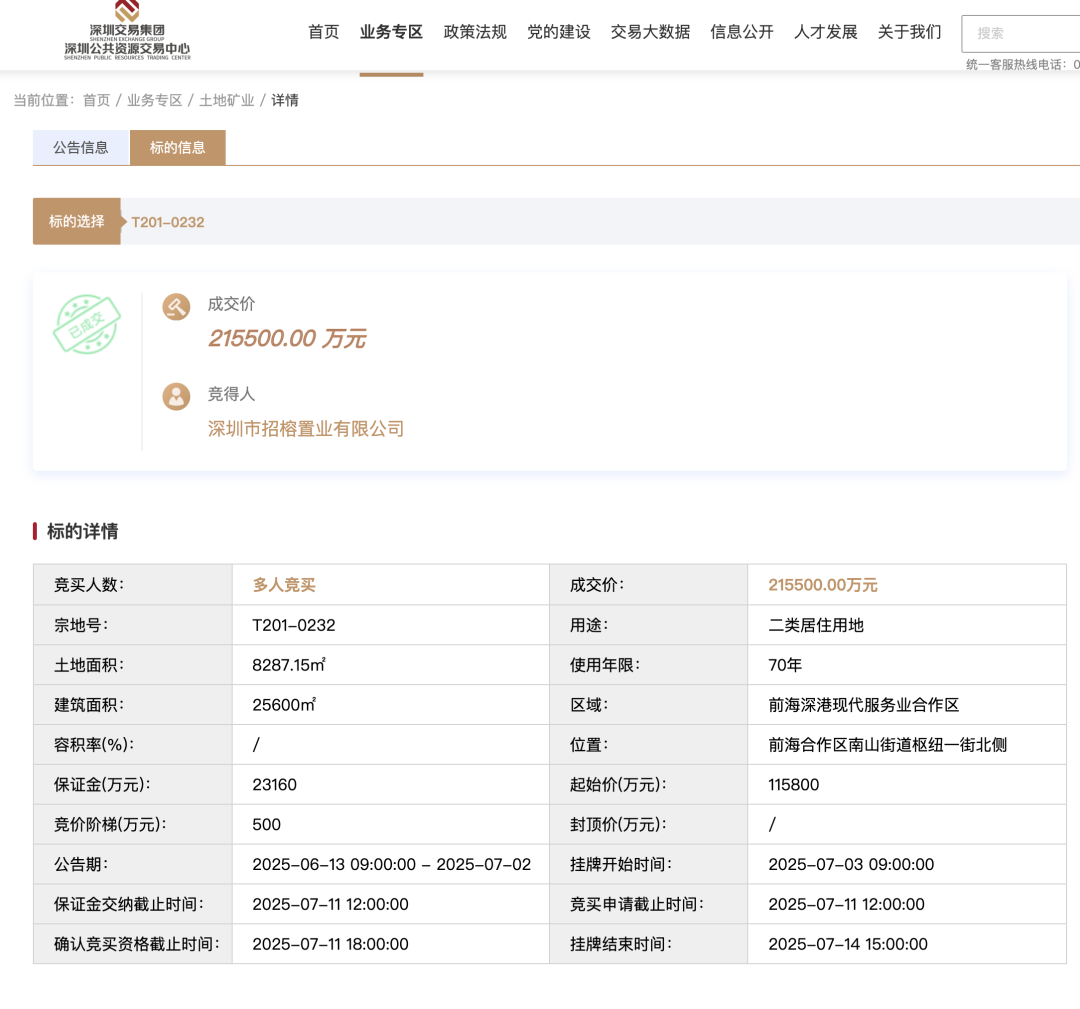Select 交易大数据 in the navigation bar
The height and width of the screenshot is (1009, 1080).
point(650,32)
